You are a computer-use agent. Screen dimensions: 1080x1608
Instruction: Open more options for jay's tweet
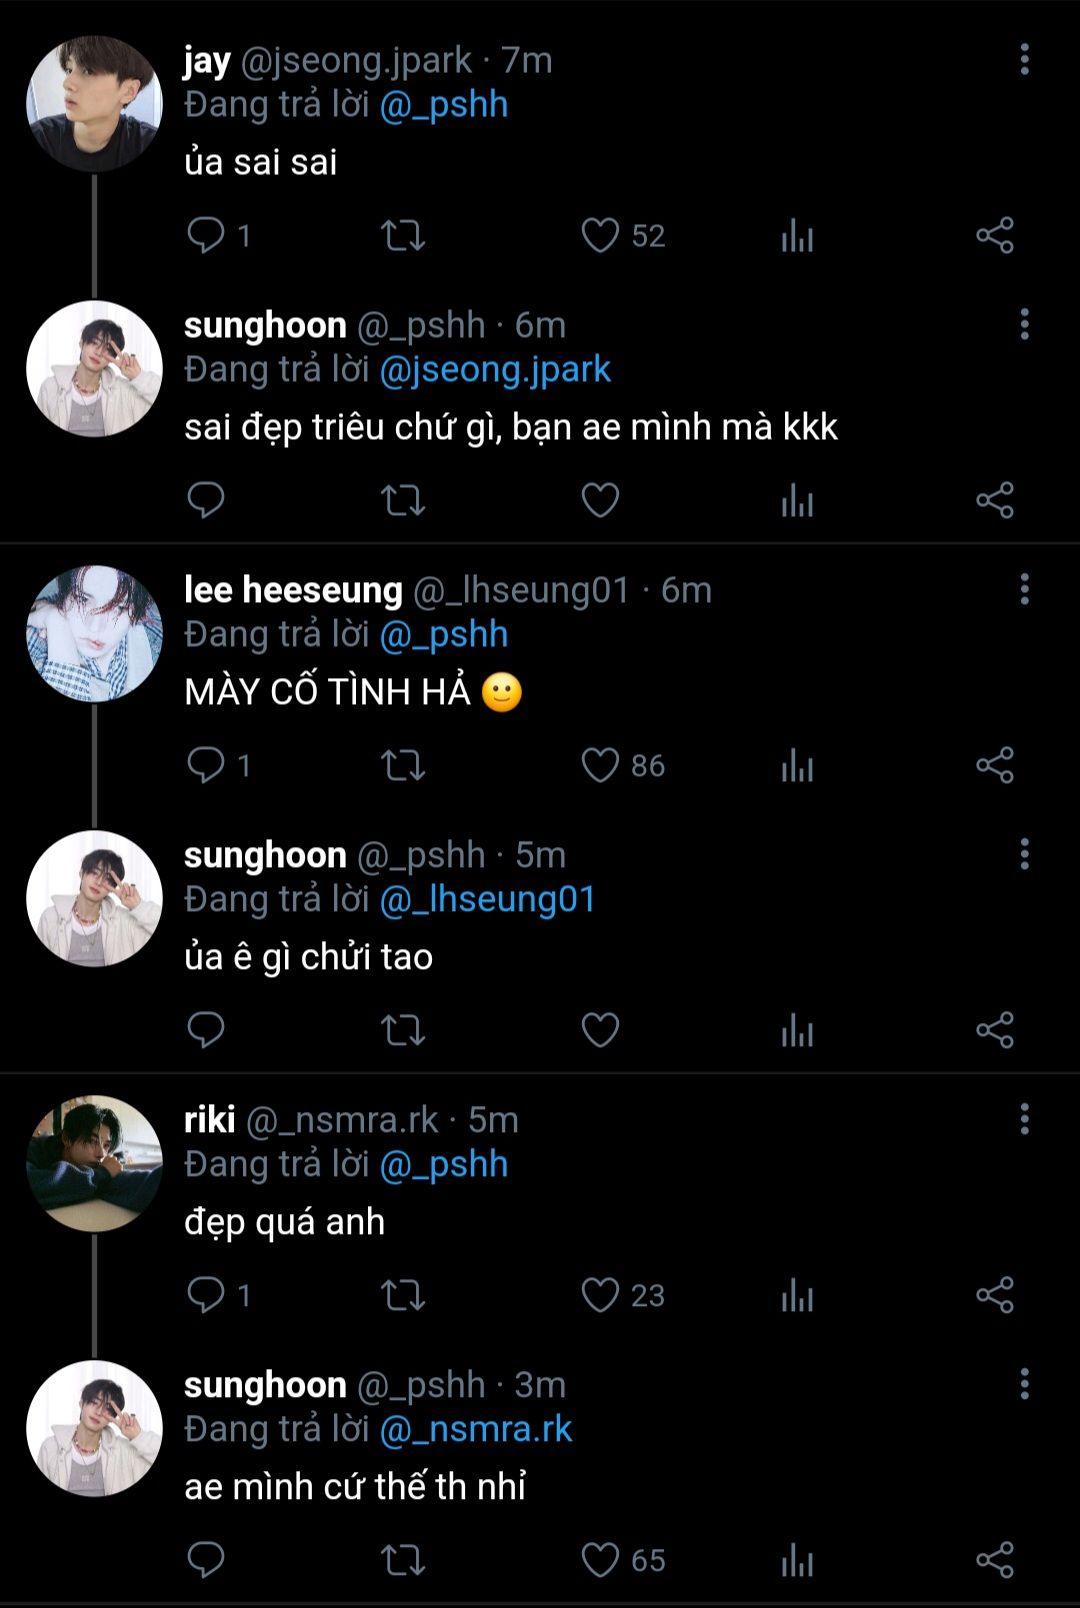pos(1024,60)
